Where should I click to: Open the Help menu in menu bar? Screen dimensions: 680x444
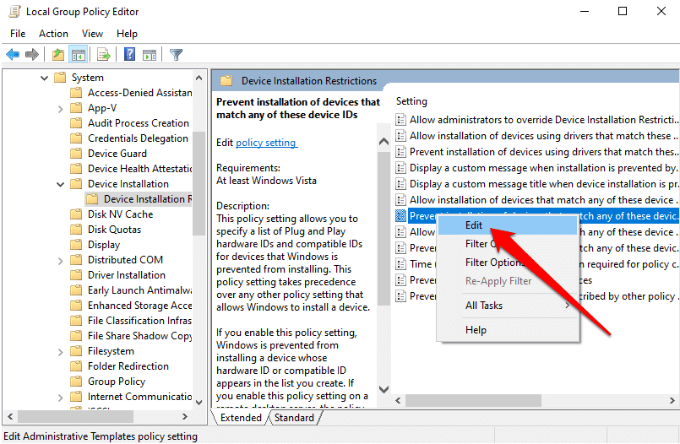pyautogui.click(x=127, y=33)
